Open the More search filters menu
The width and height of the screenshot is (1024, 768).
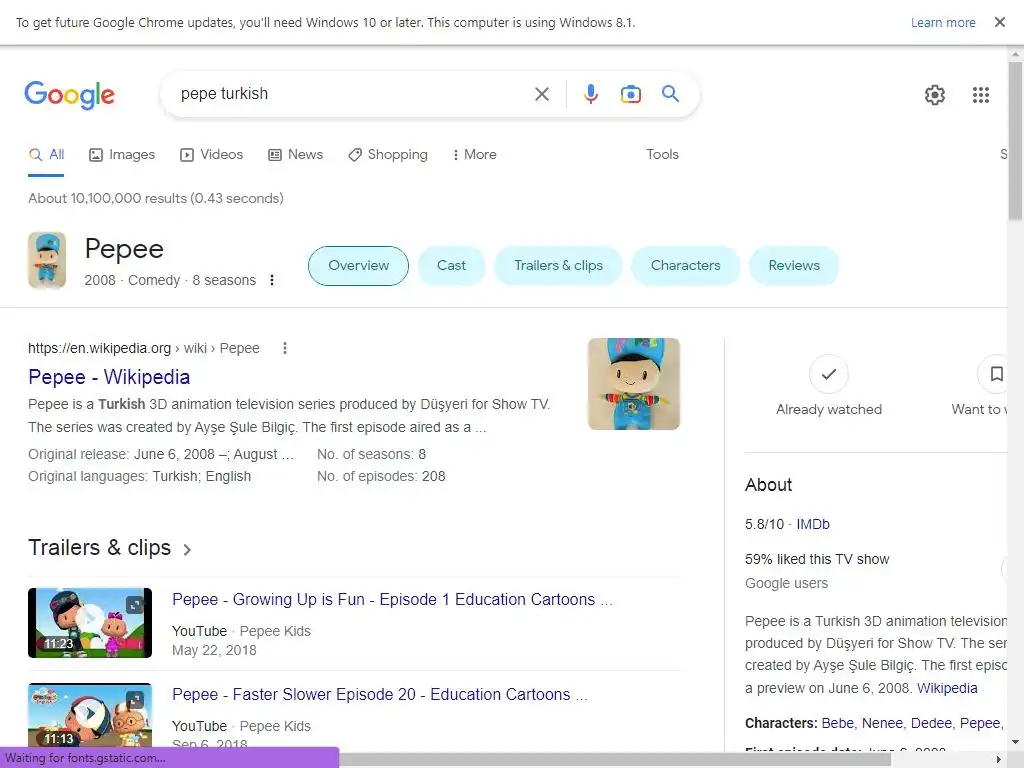pos(474,155)
